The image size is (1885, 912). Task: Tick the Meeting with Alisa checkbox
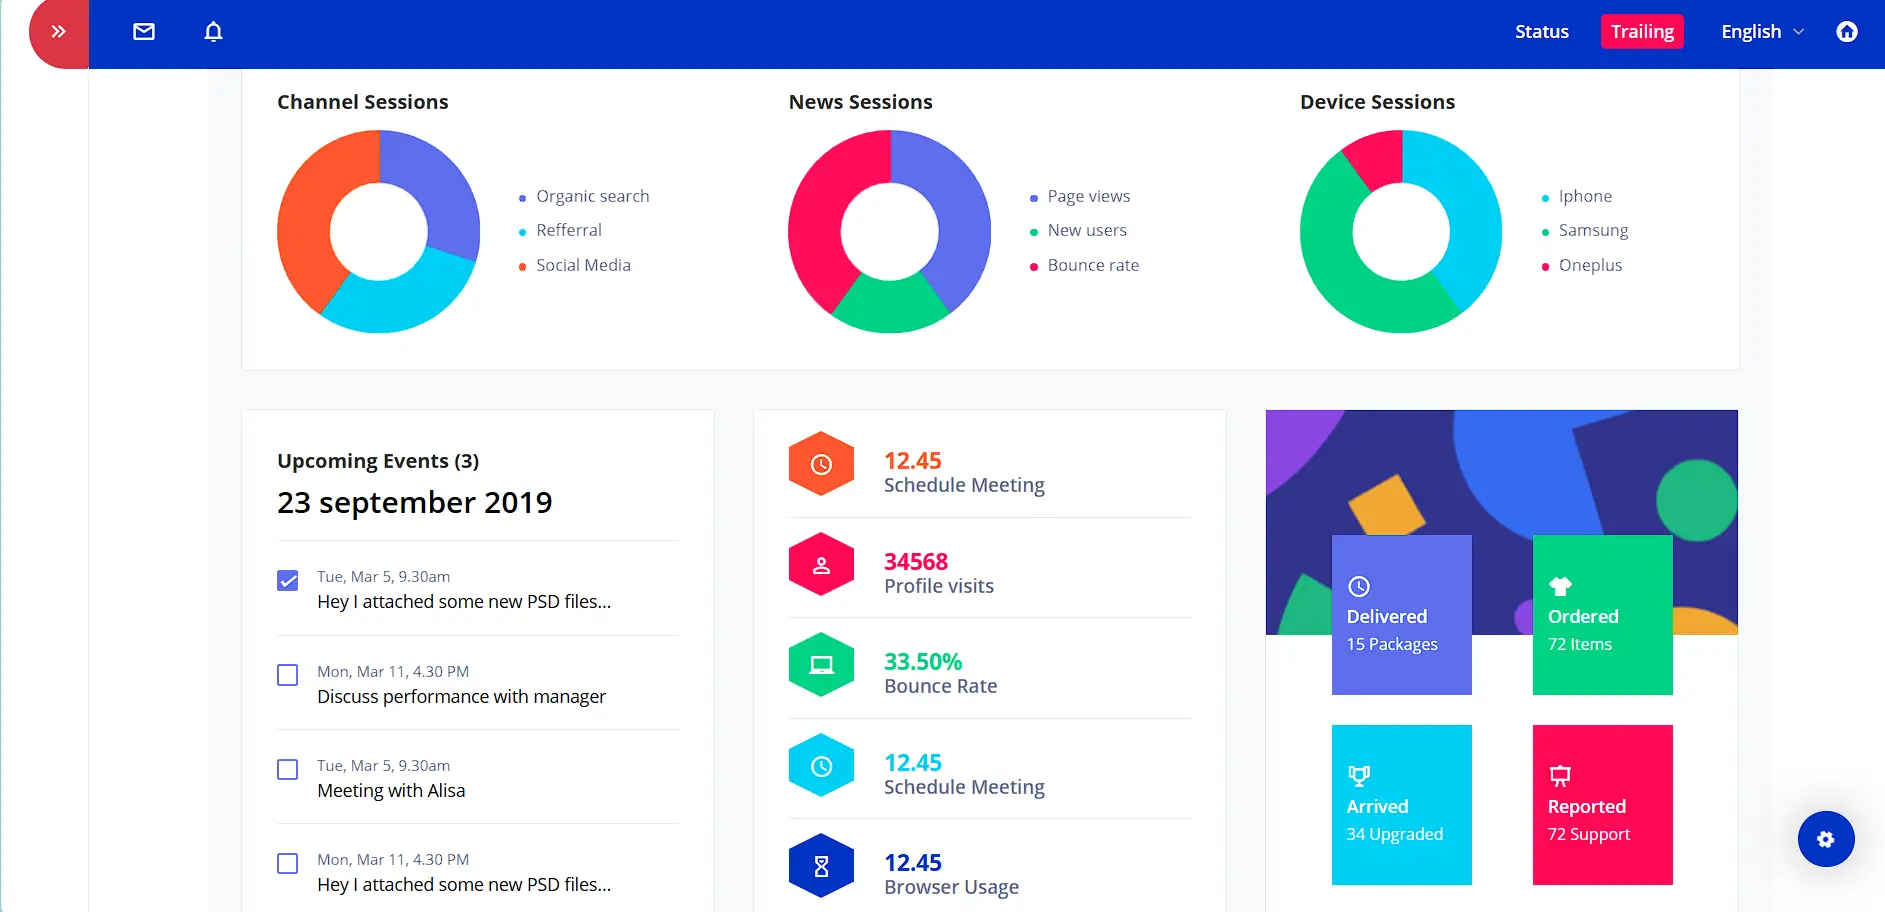tap(288, 769)
